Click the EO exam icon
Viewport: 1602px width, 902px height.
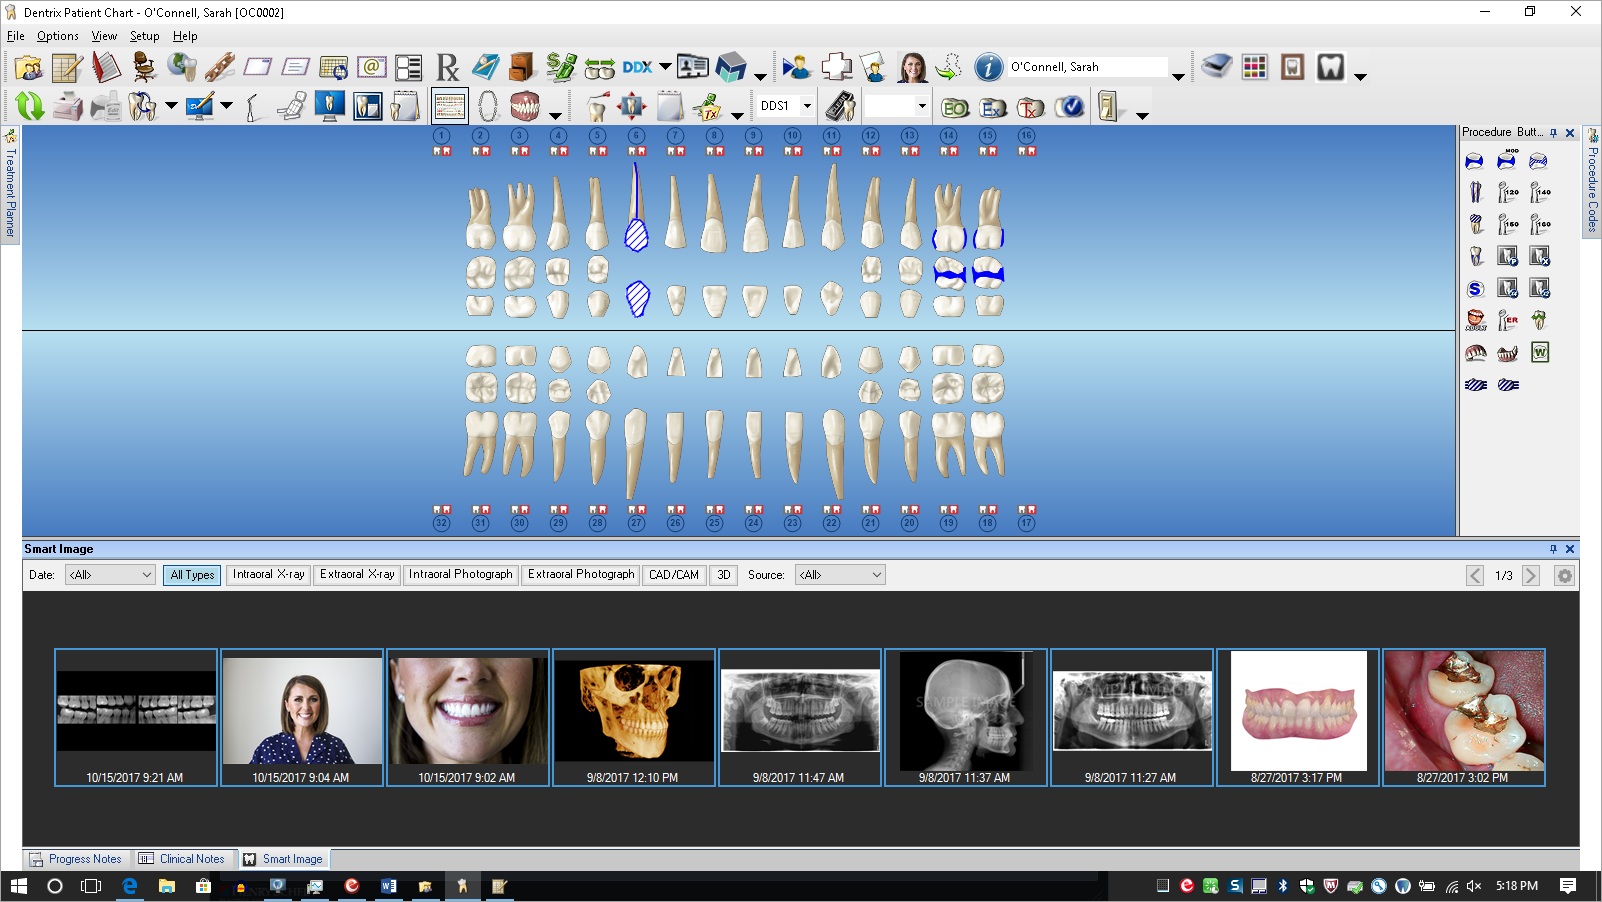coord(955,105)
